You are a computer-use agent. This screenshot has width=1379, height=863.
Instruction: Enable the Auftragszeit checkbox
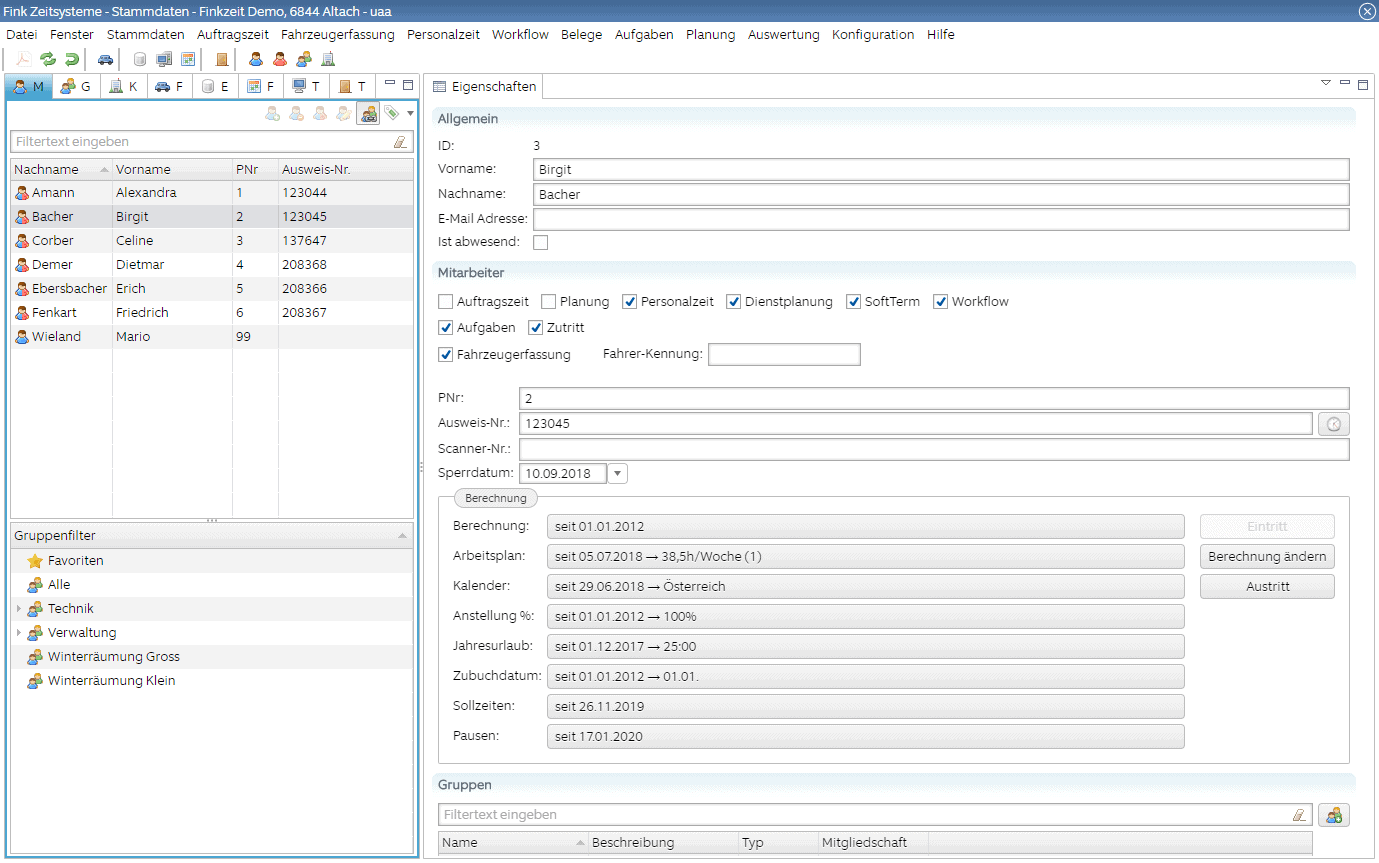446,301
